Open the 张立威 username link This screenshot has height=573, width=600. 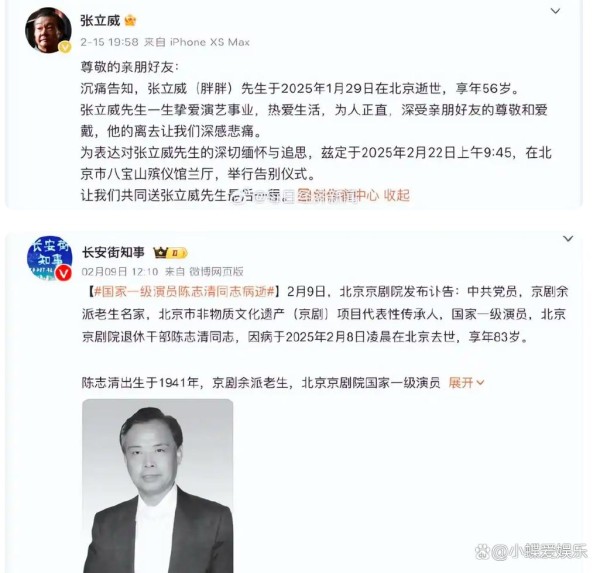point(100,20)
